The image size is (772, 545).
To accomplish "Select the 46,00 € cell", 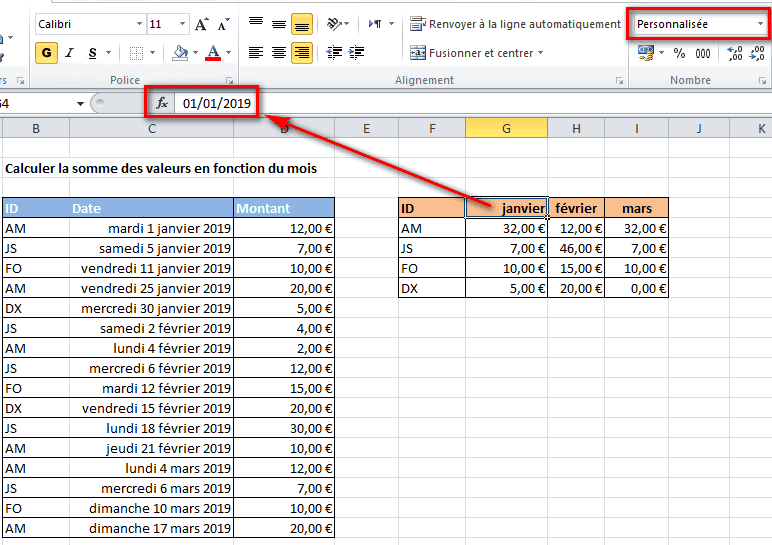I will click(x=576, y=249).
